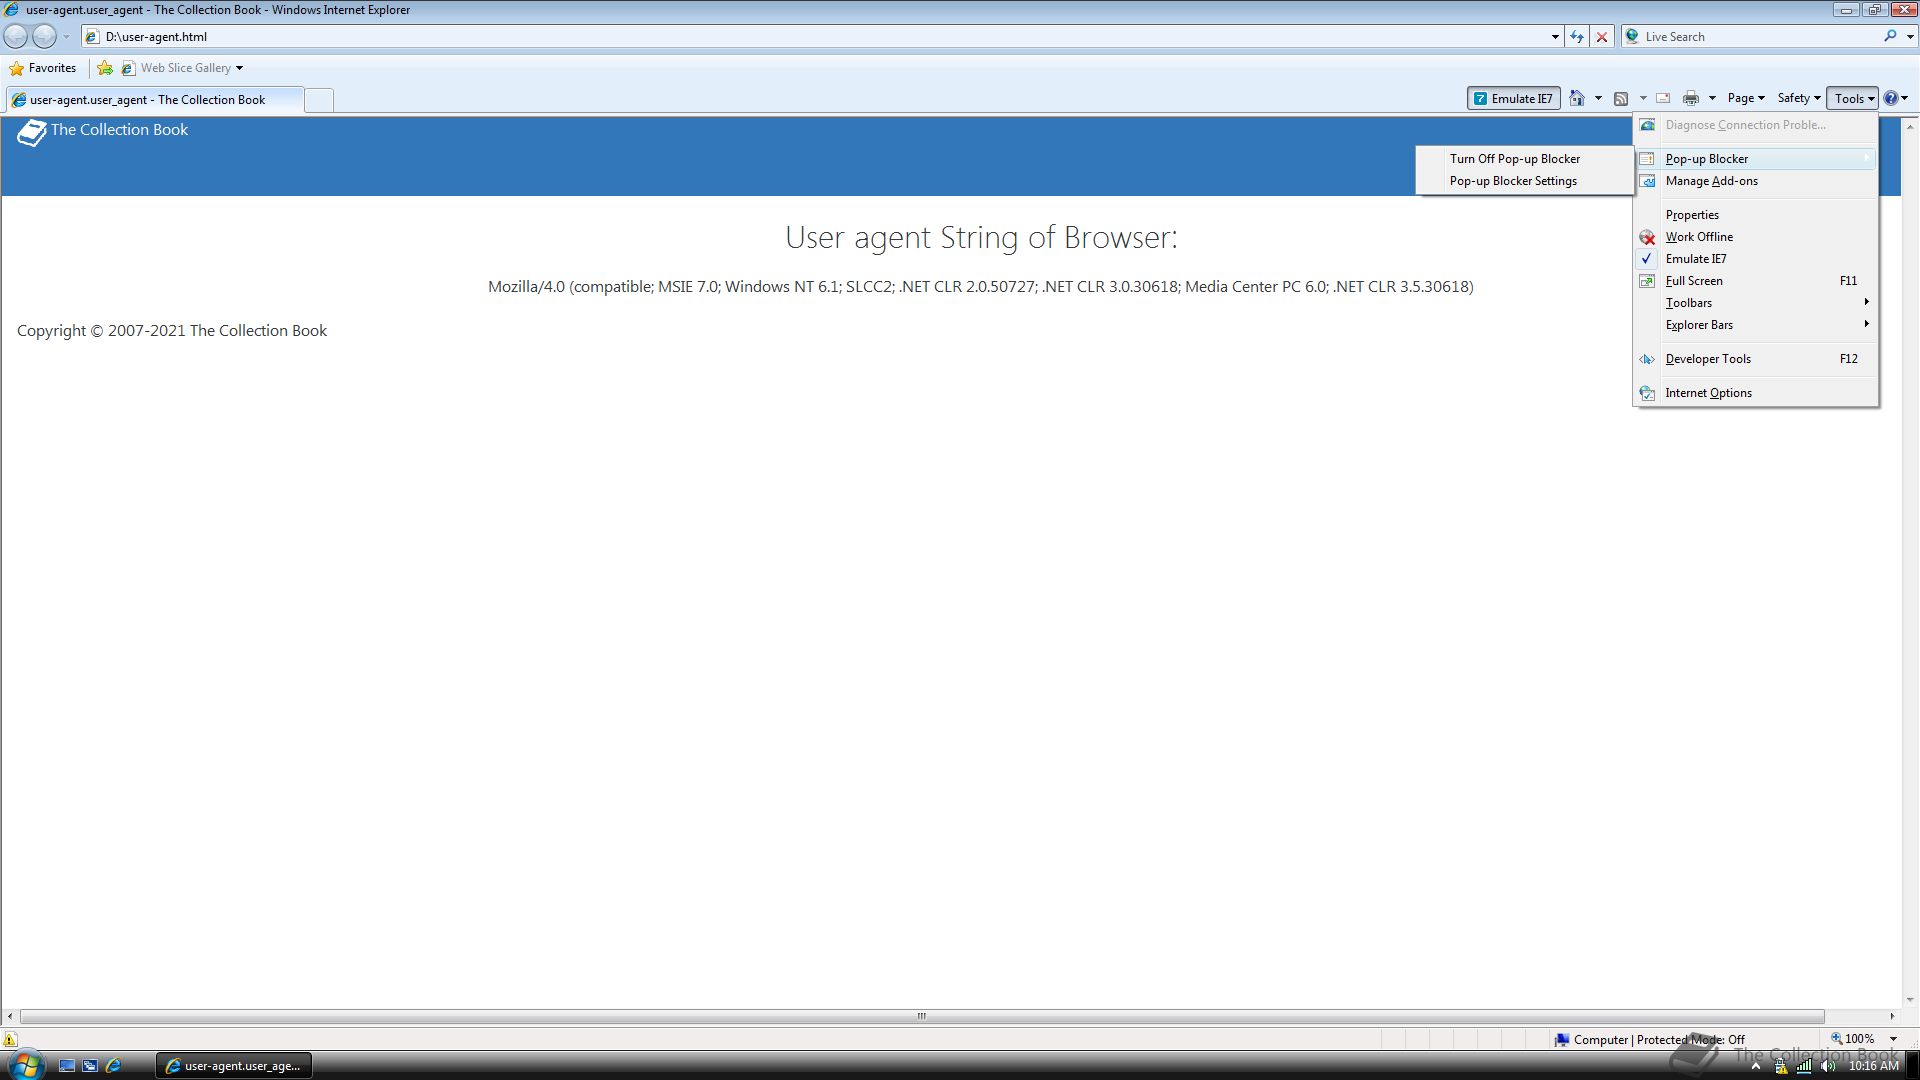Choose Internet Options from the Tools menu
1920x1080 pixels.
tap(1756, 393)
